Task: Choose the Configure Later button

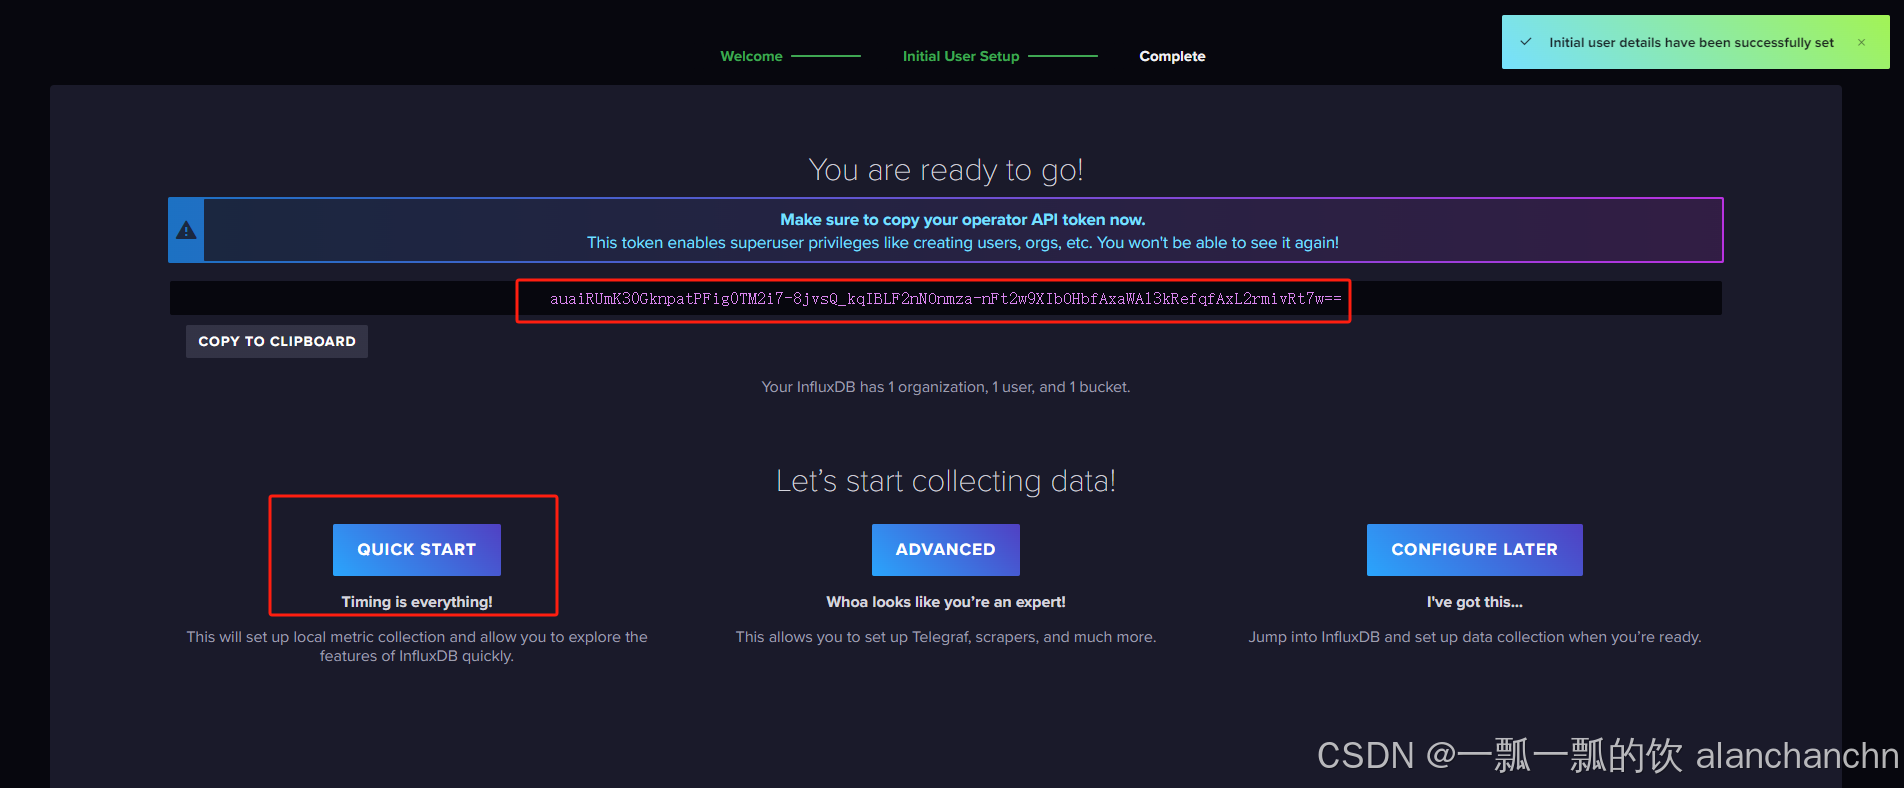Action: coord(1474,550)
